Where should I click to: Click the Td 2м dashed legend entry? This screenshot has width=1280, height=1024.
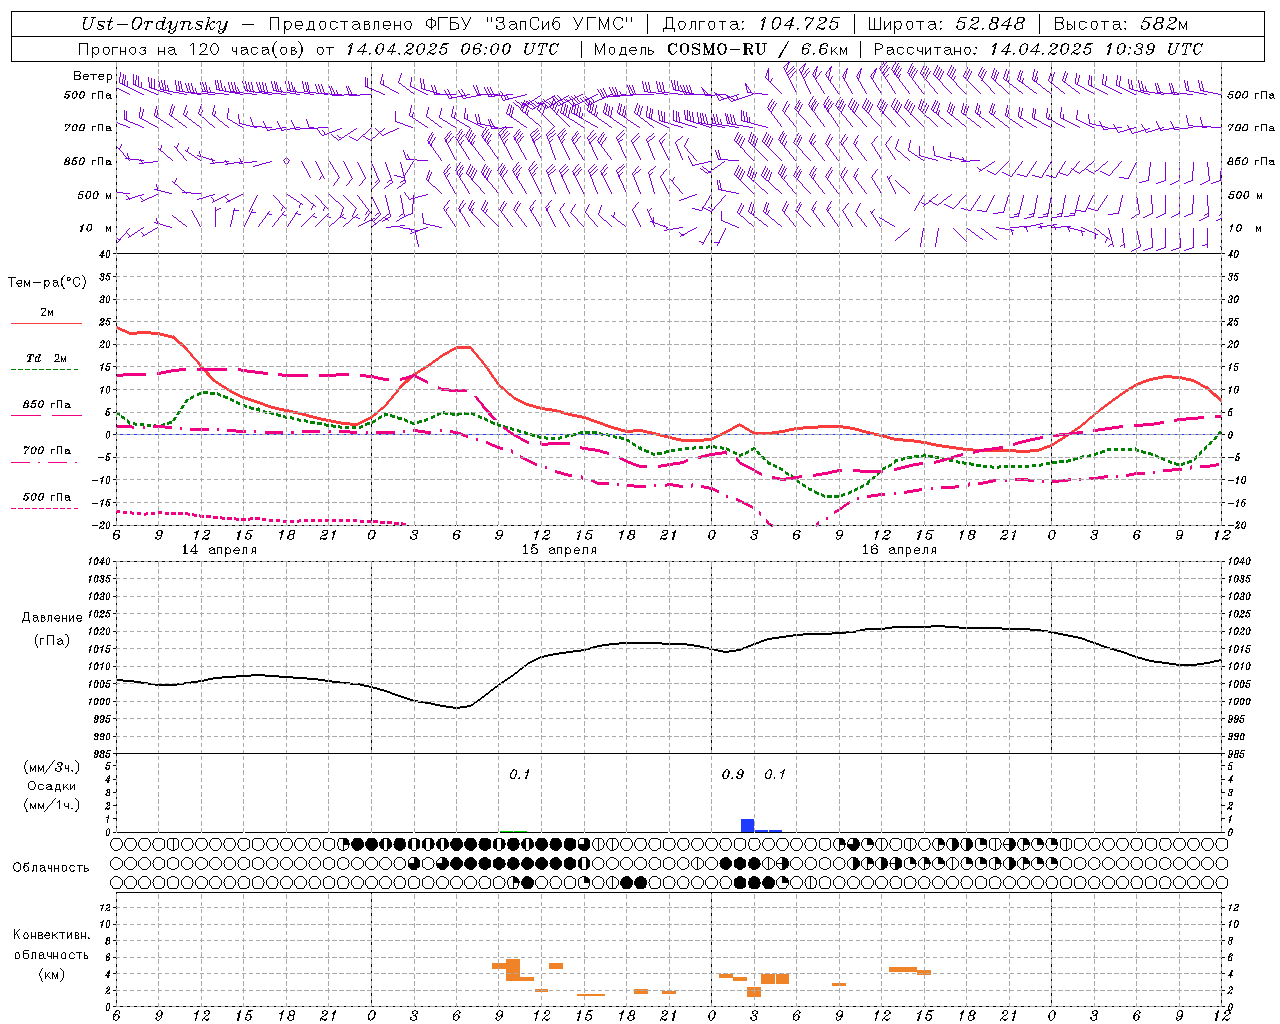pos(45,358)
